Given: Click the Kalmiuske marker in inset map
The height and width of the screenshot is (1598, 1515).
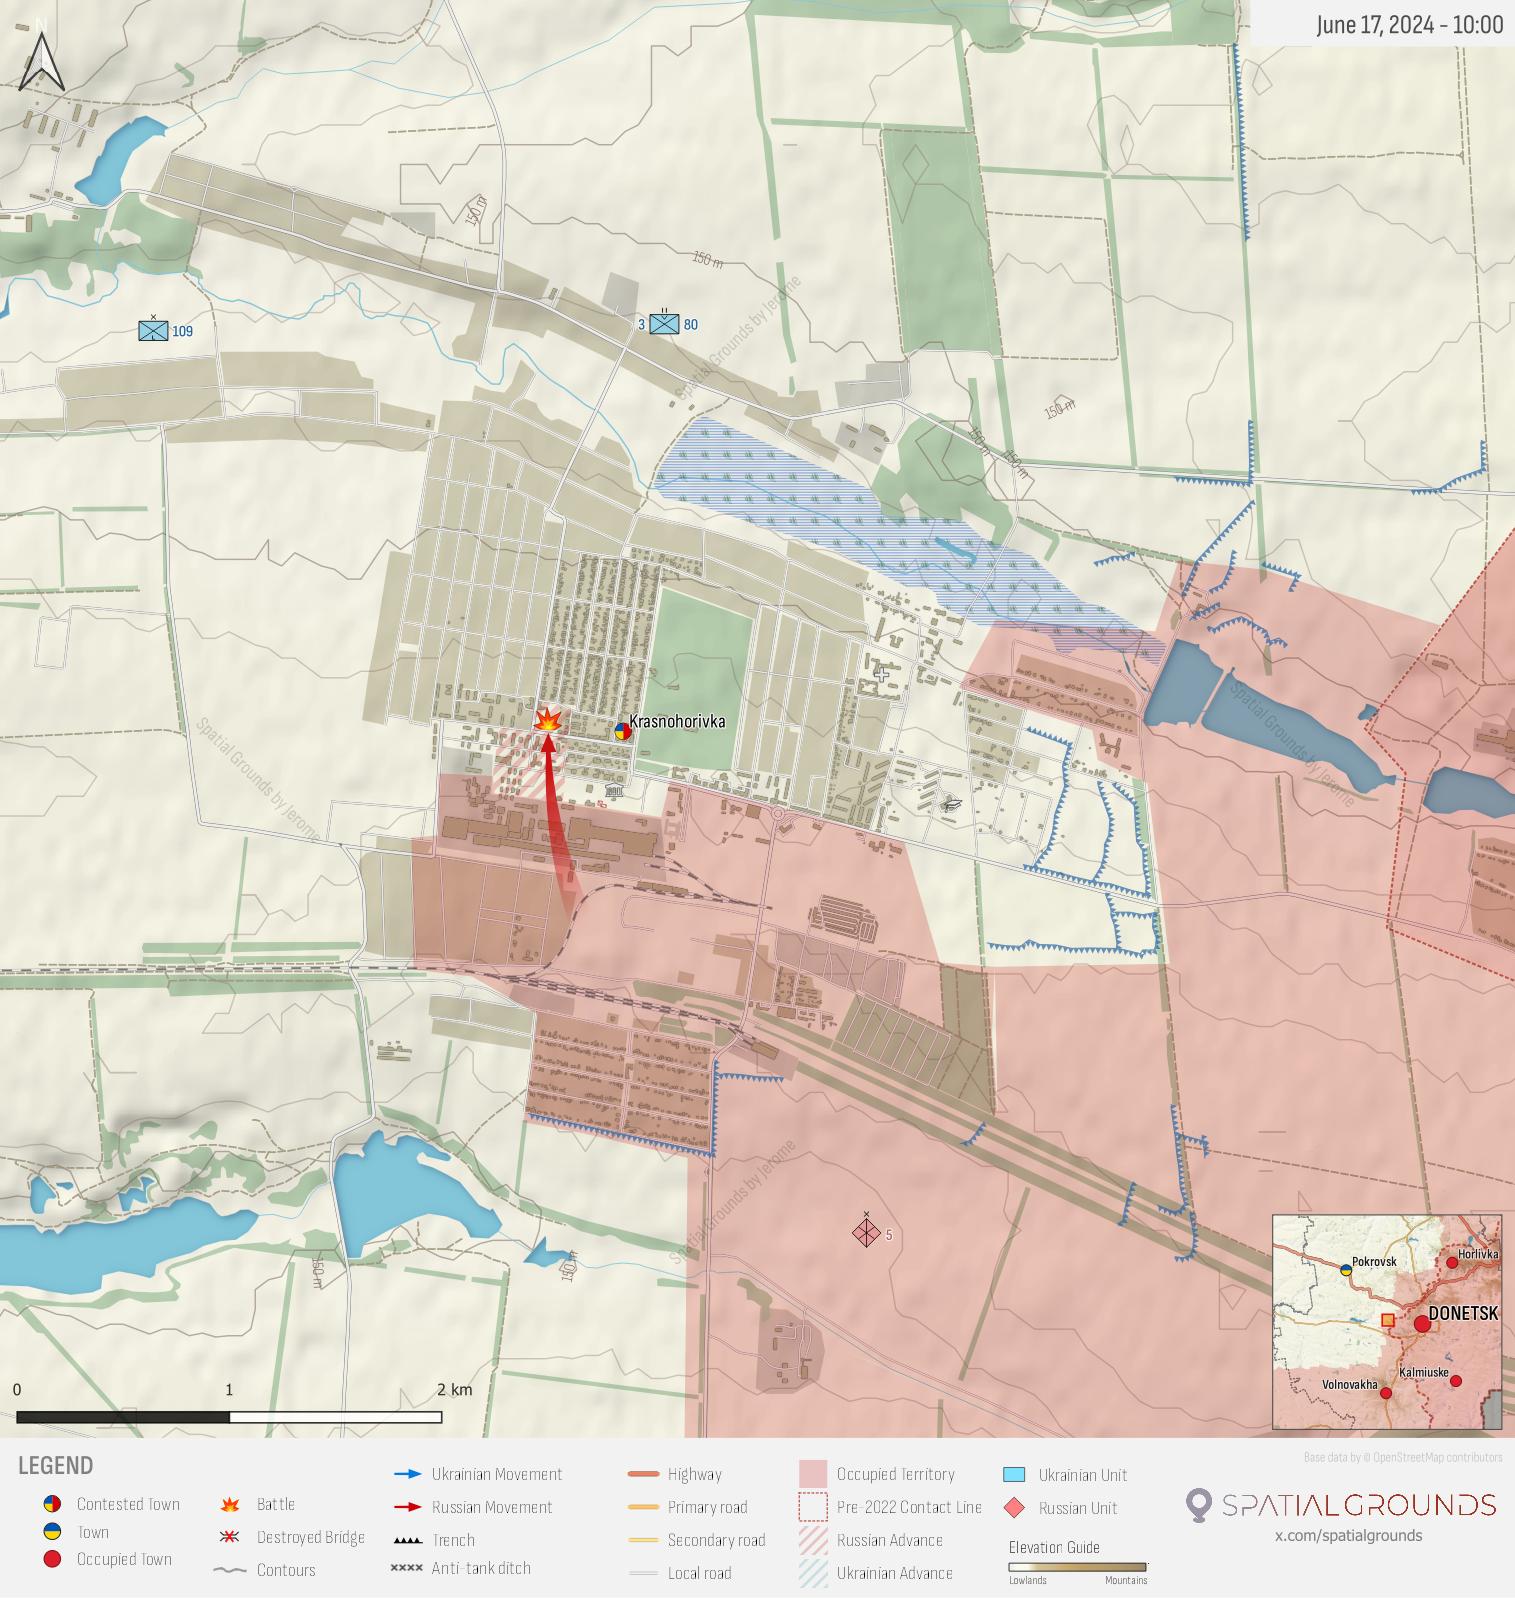Looking at the screenshot, I should click(1456, 1381).
